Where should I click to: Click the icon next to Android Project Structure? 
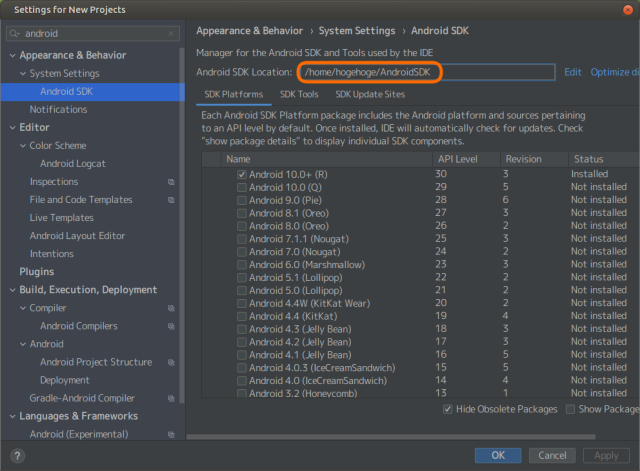[x=171, y=362]
